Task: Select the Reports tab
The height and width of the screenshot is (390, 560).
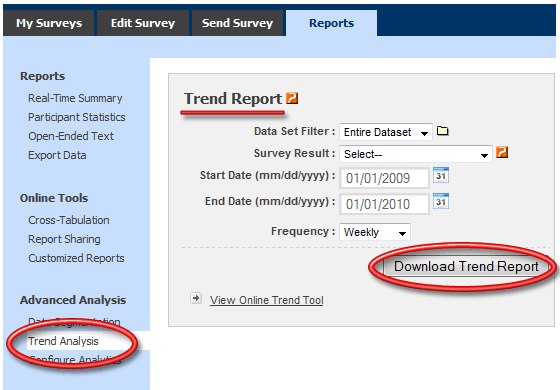Action: (331, 23)
